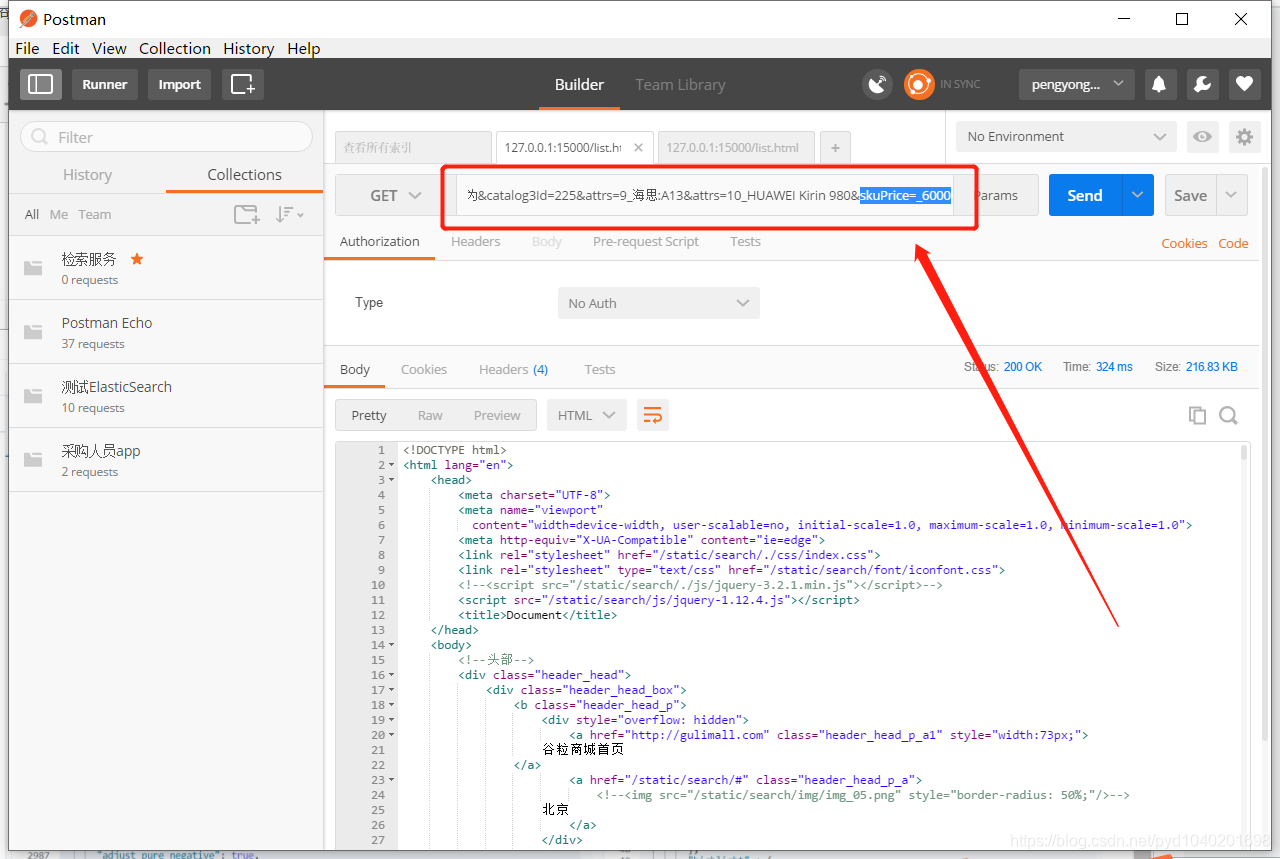The height and width of the screenshot is (859, 1280).
Task: Switch response view to Preview
Action: [497, 415]
